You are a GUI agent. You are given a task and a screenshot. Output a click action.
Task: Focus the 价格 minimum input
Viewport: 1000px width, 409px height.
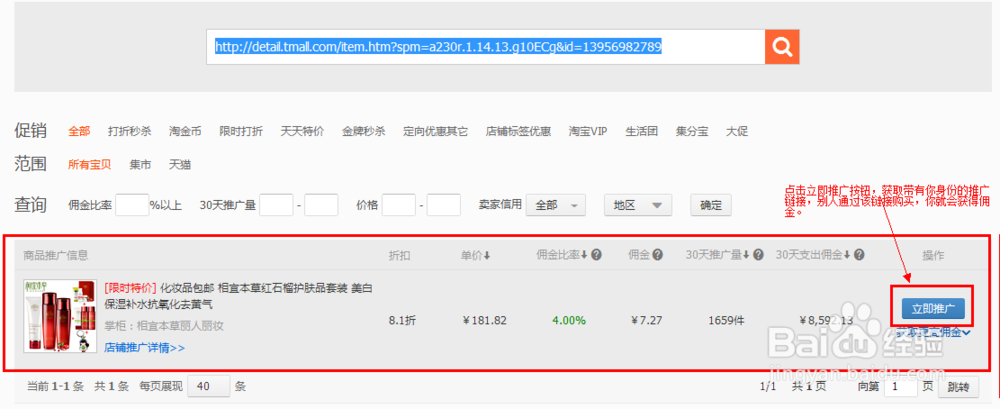[399, 205]
